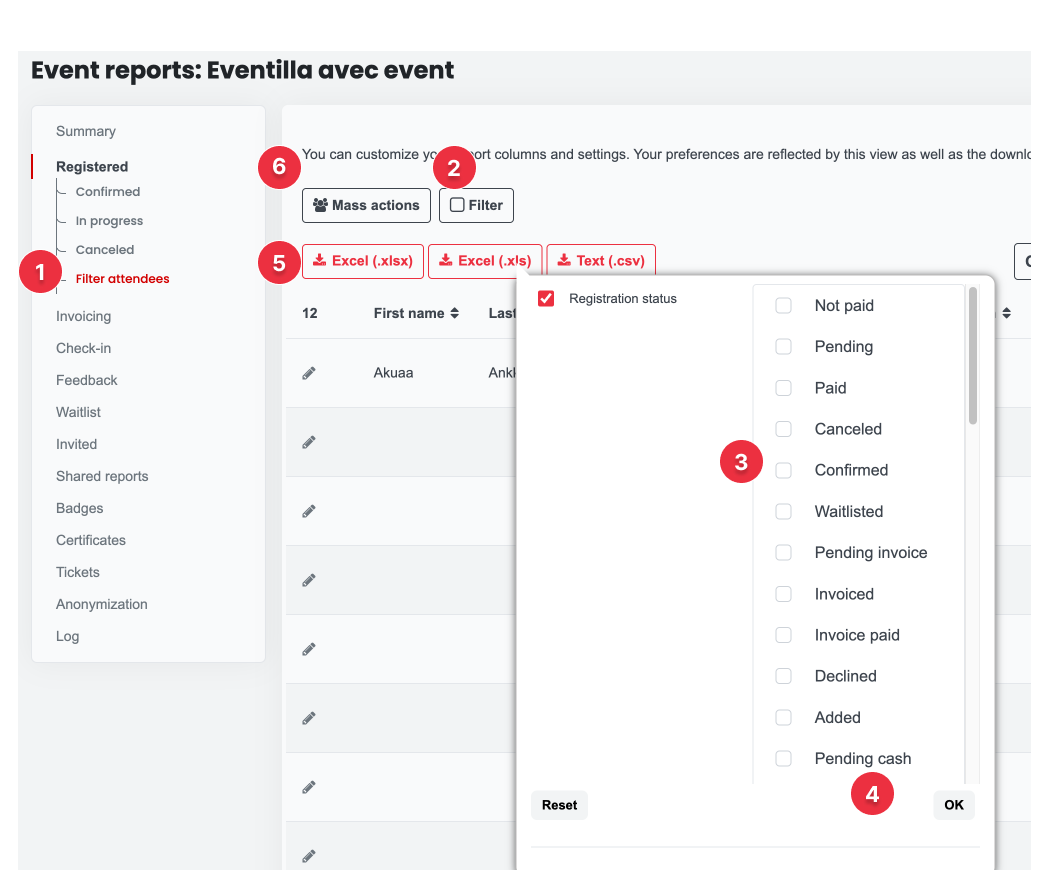Viewport: 1038px width, 870px height.
Task: Select Canceled under Registered
Action: (x=105, y=250)
